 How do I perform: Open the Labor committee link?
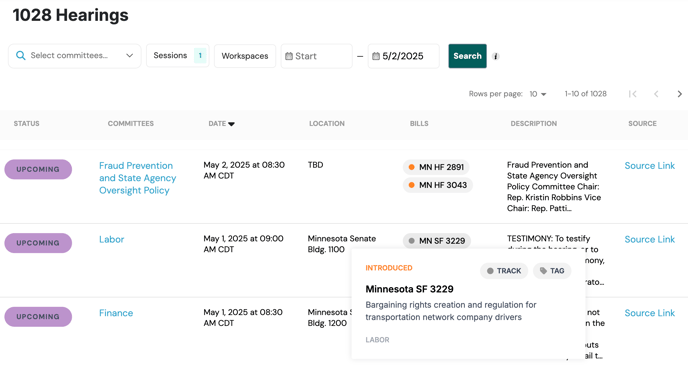coord(111,239)
